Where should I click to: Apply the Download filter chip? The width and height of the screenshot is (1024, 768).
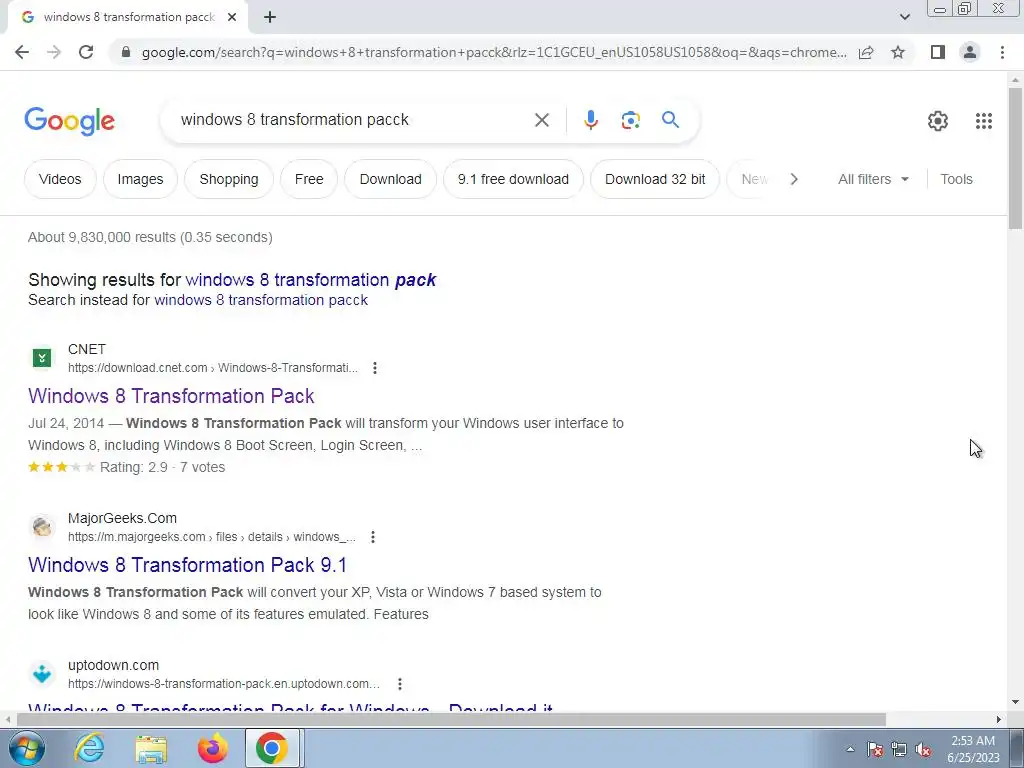391,179
